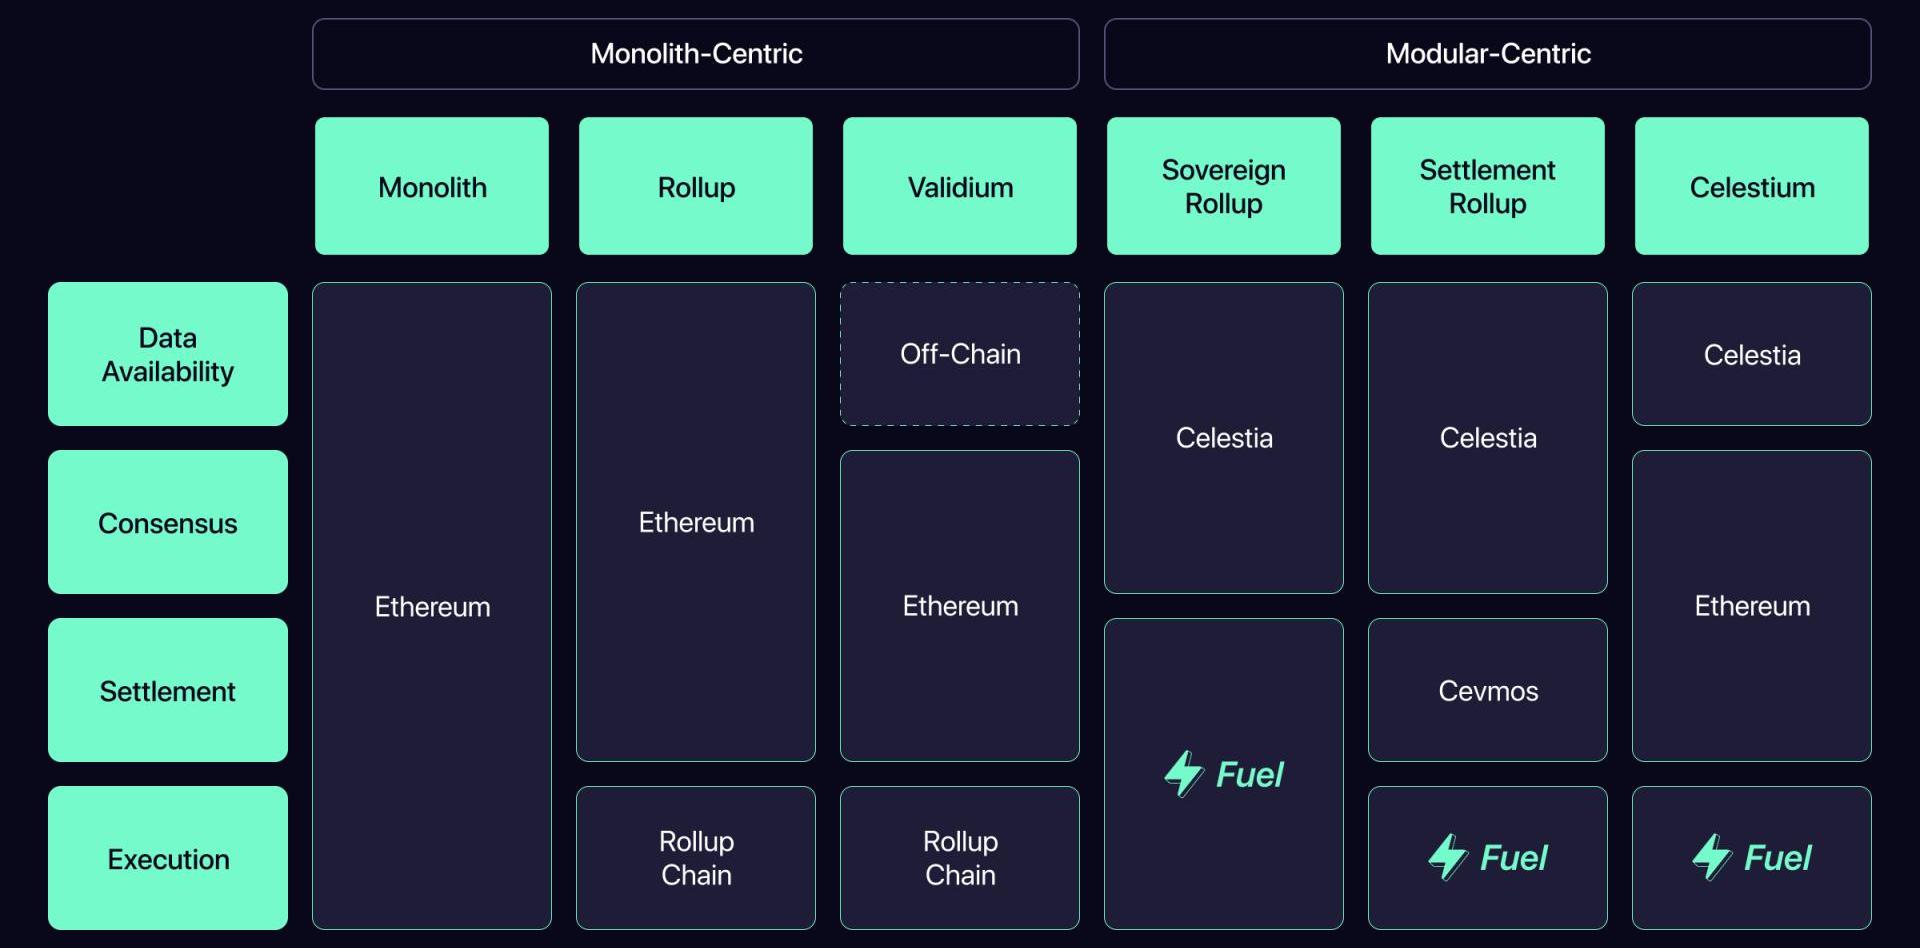Select the Modular-Centric header
1920x948 pixels.
(1488, 54)
